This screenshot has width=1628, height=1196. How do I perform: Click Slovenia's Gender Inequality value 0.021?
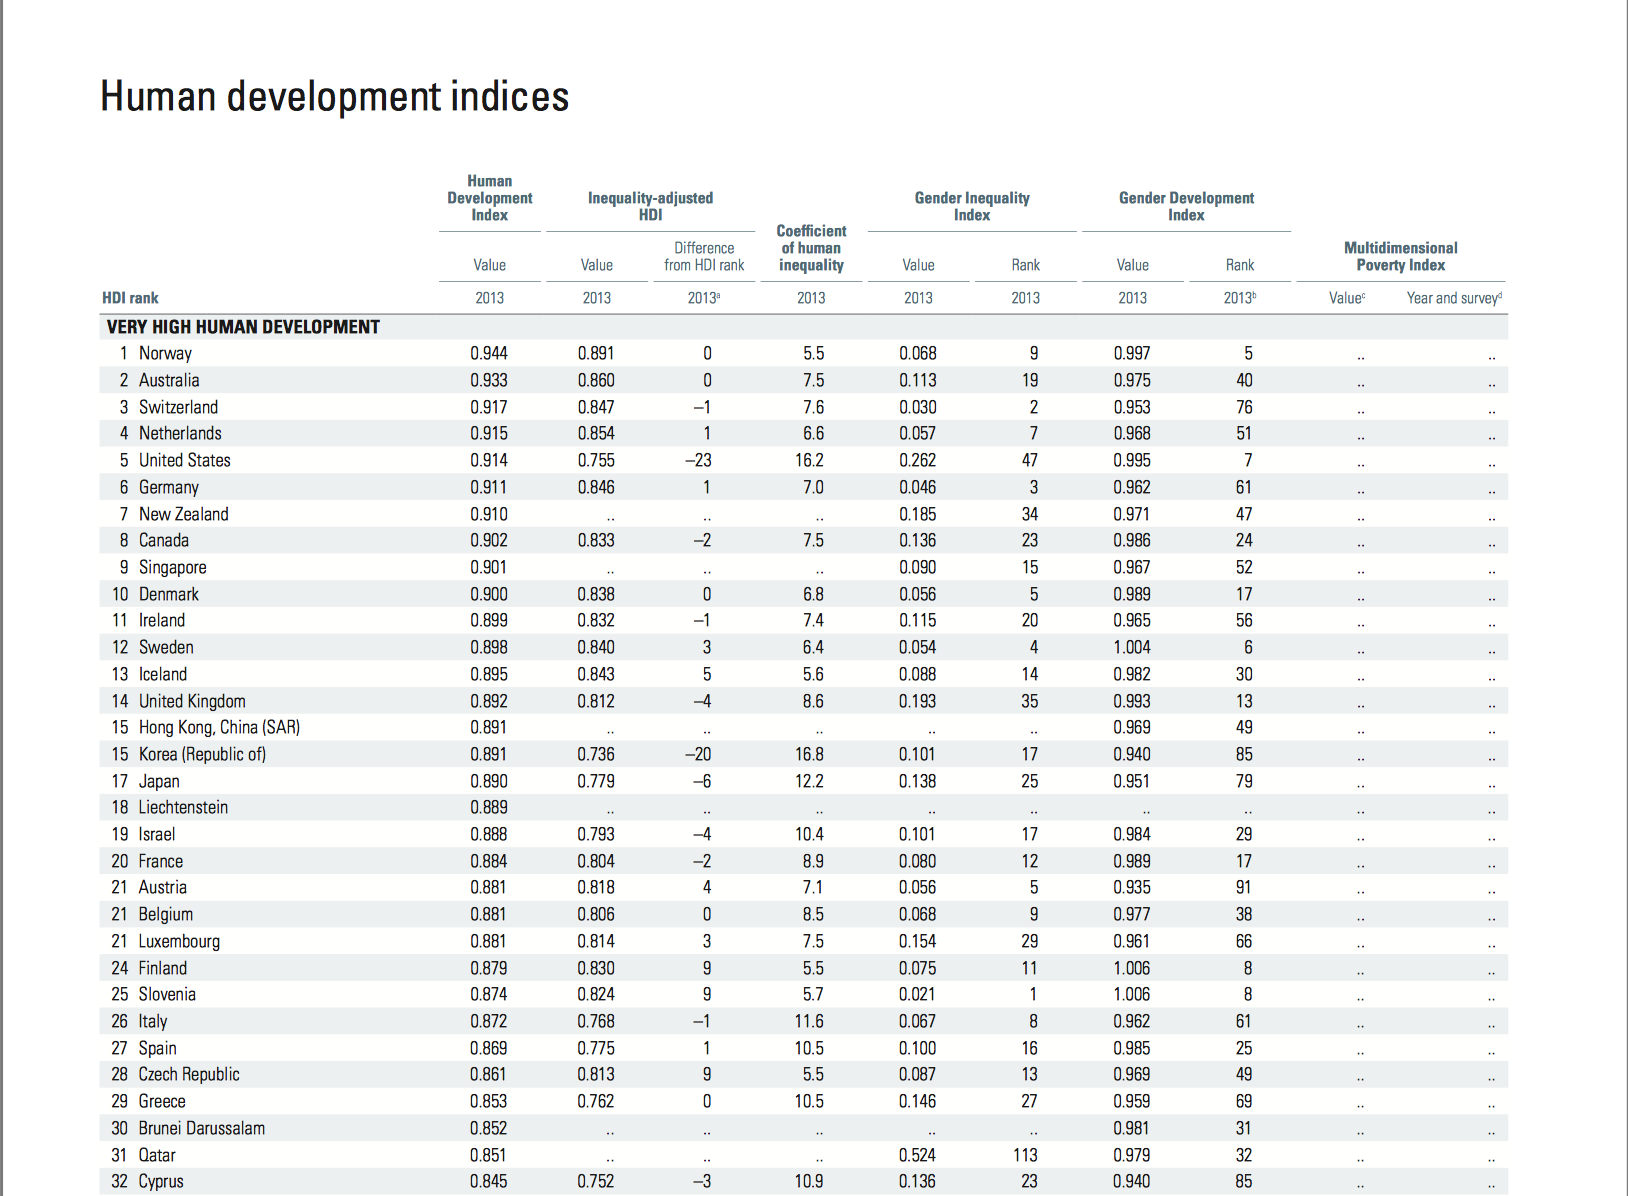[x=918, y=994]
